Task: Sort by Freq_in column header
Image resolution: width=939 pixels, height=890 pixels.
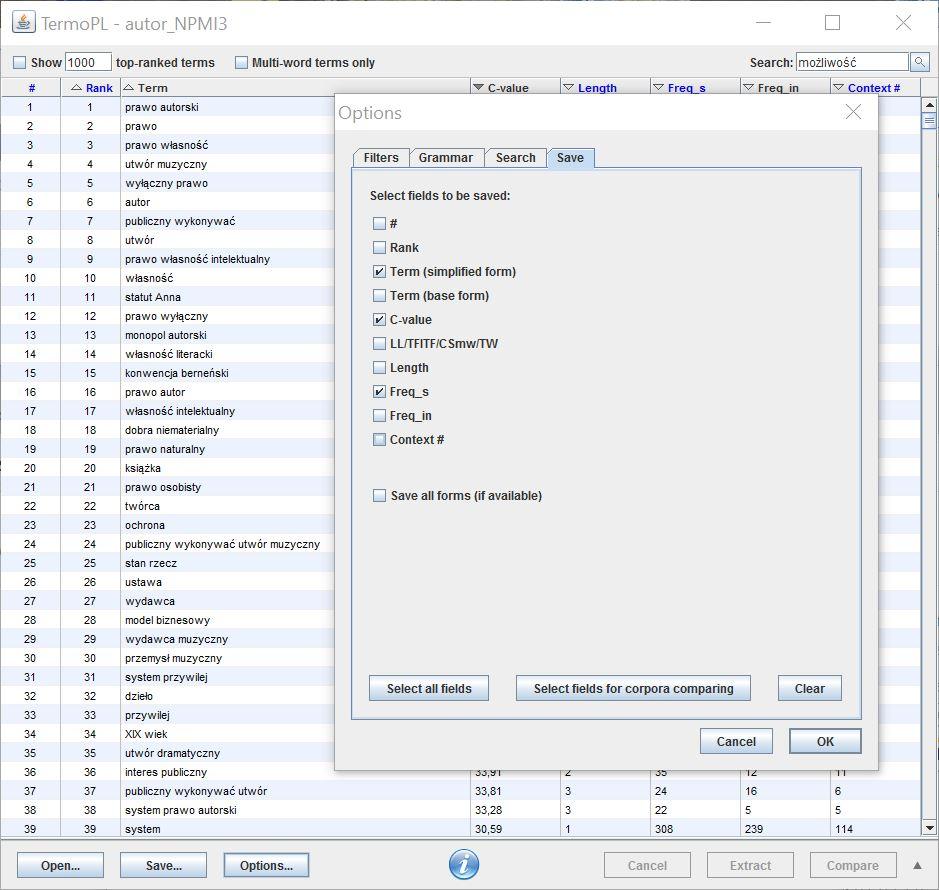Action: pos(785,87)
